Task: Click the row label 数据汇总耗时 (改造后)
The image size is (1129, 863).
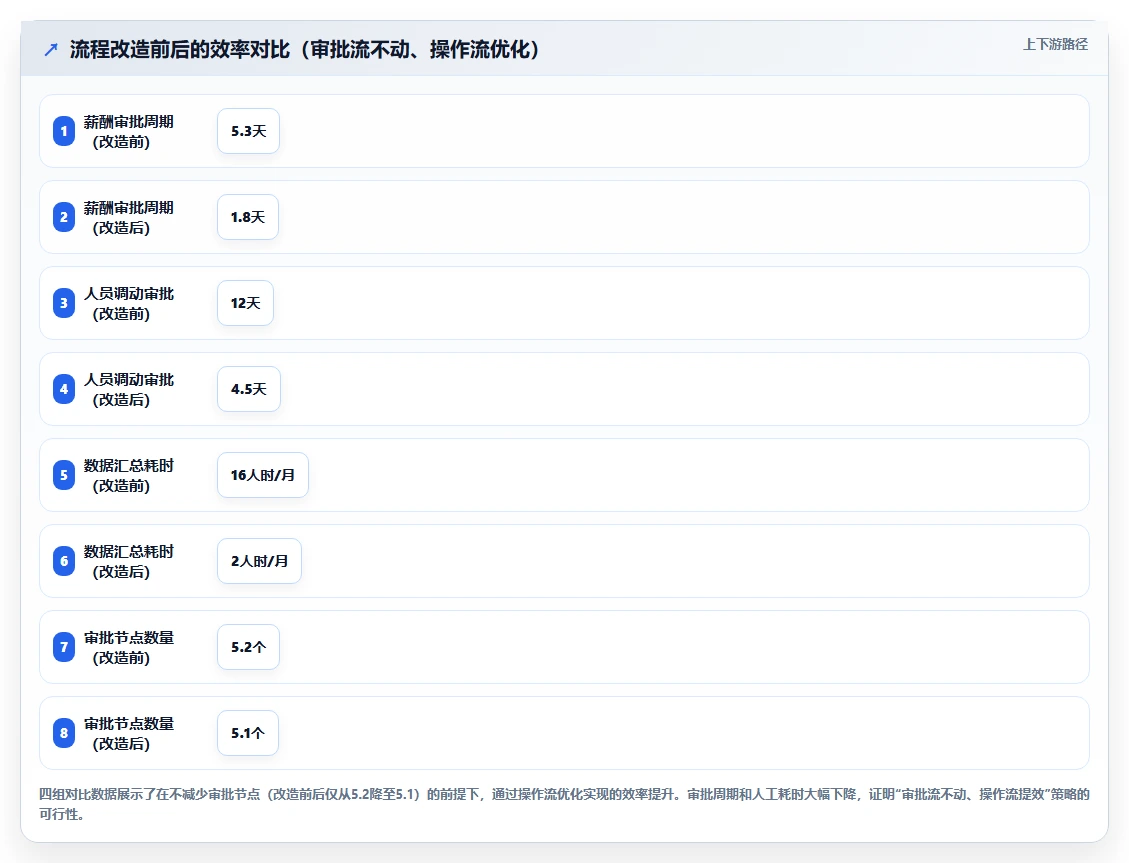Action: pyautogui.click(x=129, y=561)
